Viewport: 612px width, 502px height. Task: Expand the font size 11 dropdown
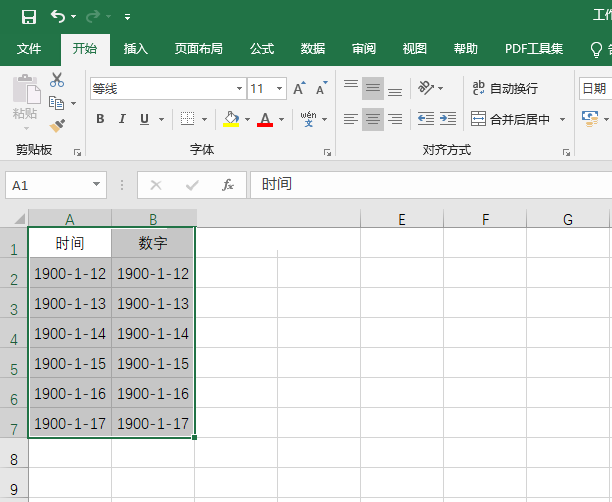click(x=279, y=89)
